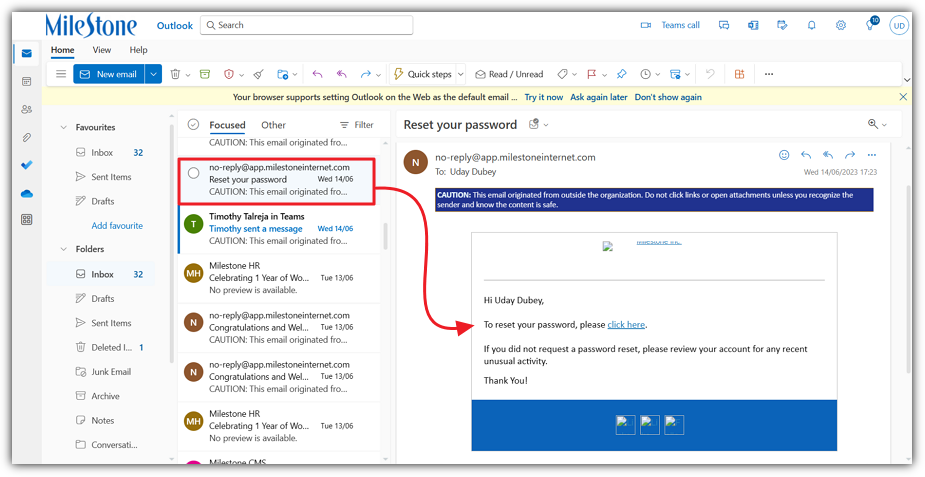Click the Don't show again link
The width and height of the screenshot is (925, 477).
668,97
